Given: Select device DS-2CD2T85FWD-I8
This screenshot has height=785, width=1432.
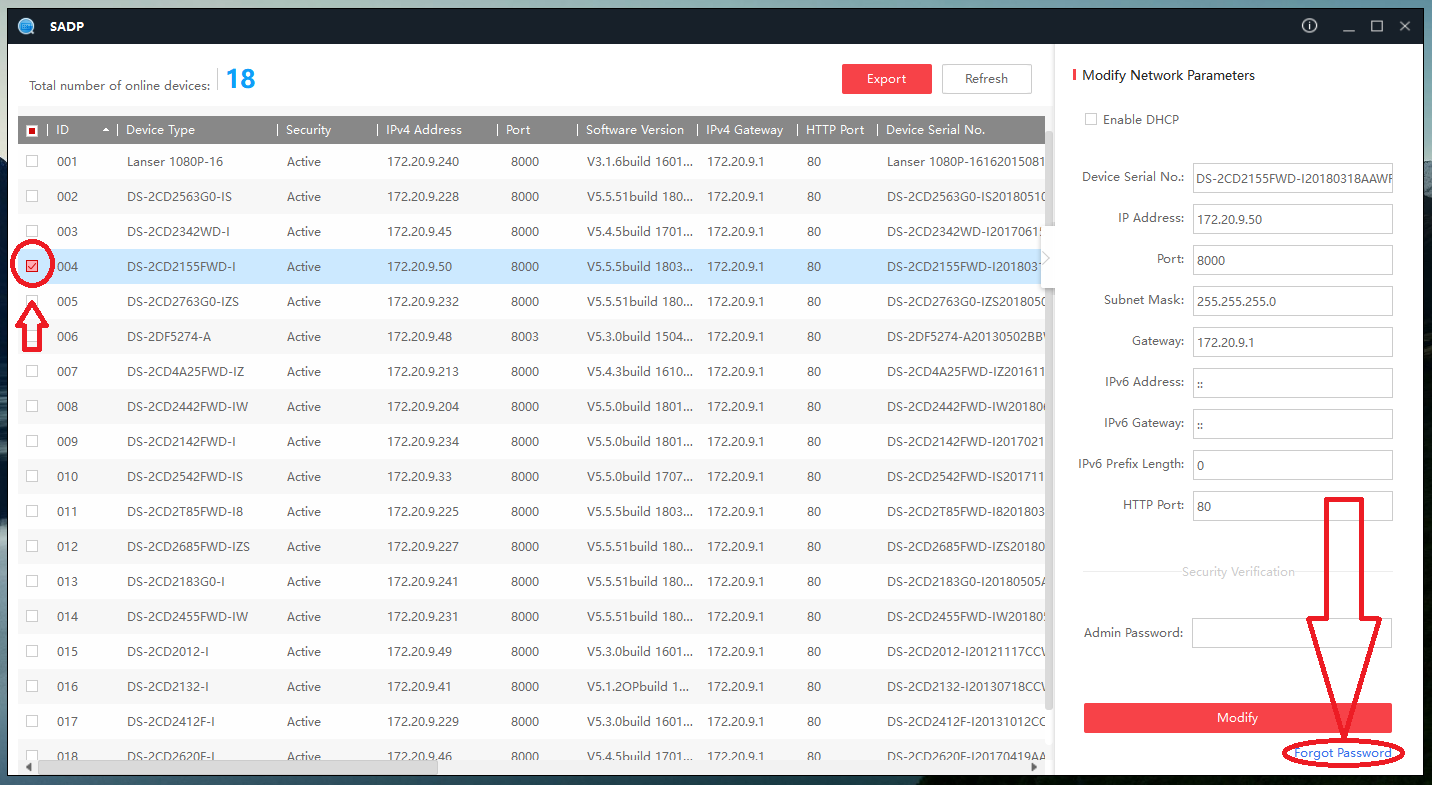Looking at the screenshot, I should [184, 511].
